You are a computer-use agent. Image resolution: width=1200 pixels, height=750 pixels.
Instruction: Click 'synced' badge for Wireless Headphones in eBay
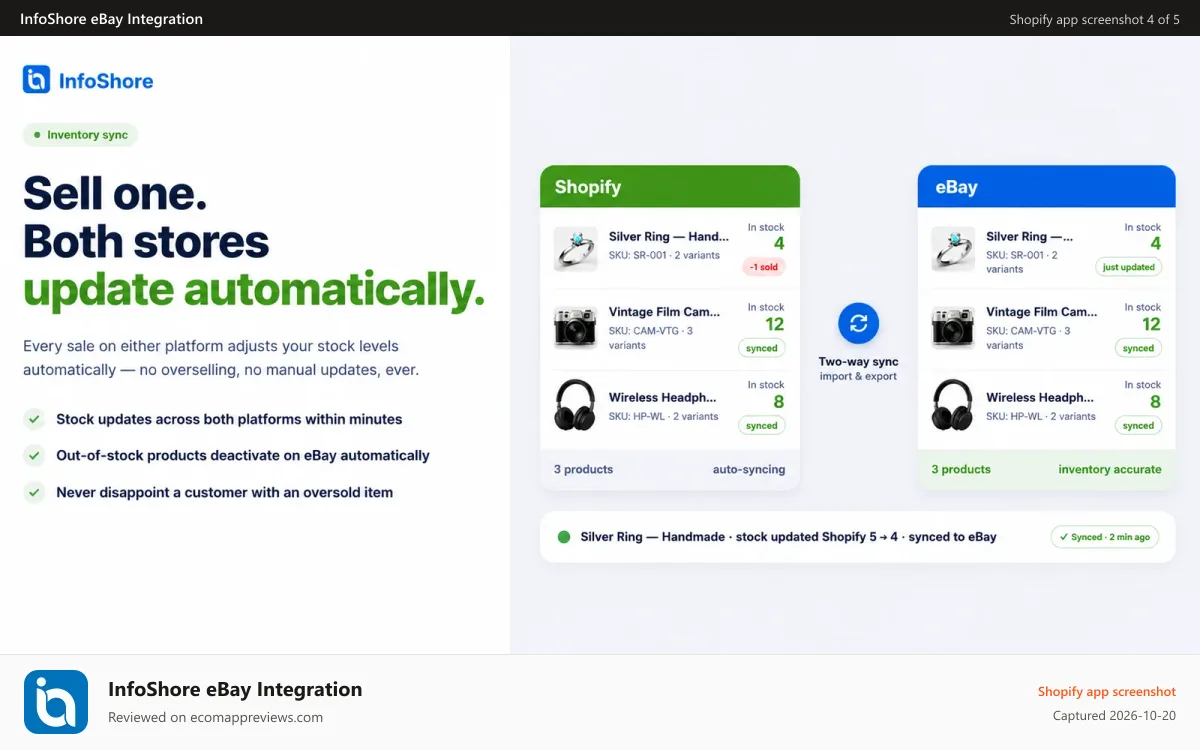click(x=1139, y=425)
